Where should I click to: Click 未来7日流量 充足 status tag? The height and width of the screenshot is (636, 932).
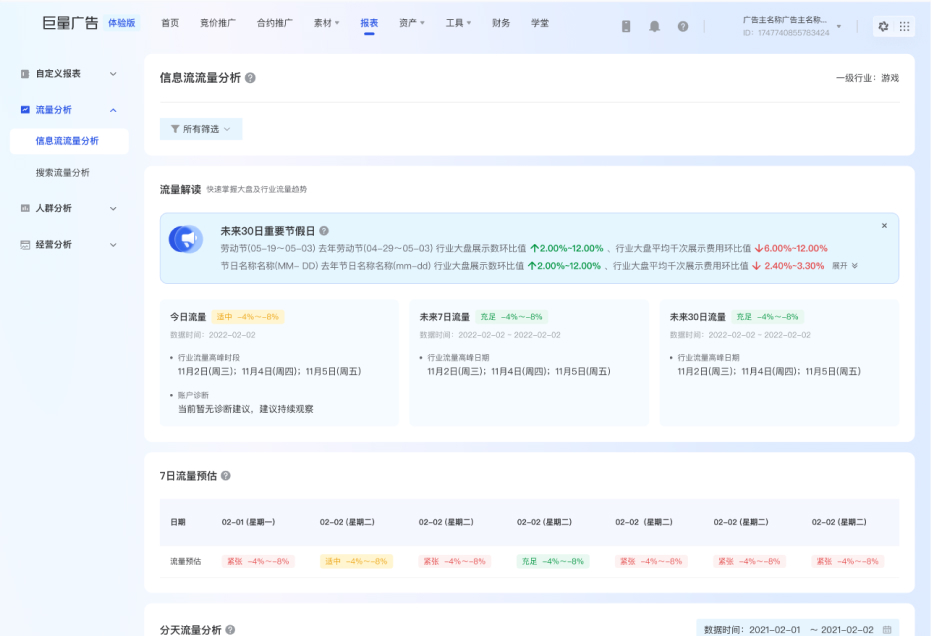[x=511, y=317]
